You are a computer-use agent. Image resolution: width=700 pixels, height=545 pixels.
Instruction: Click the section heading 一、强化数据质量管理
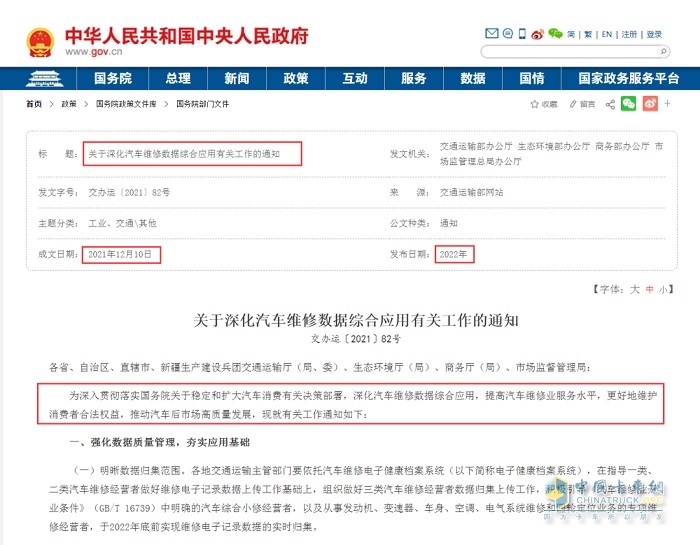pyautogui.click(x=159, y=442)
